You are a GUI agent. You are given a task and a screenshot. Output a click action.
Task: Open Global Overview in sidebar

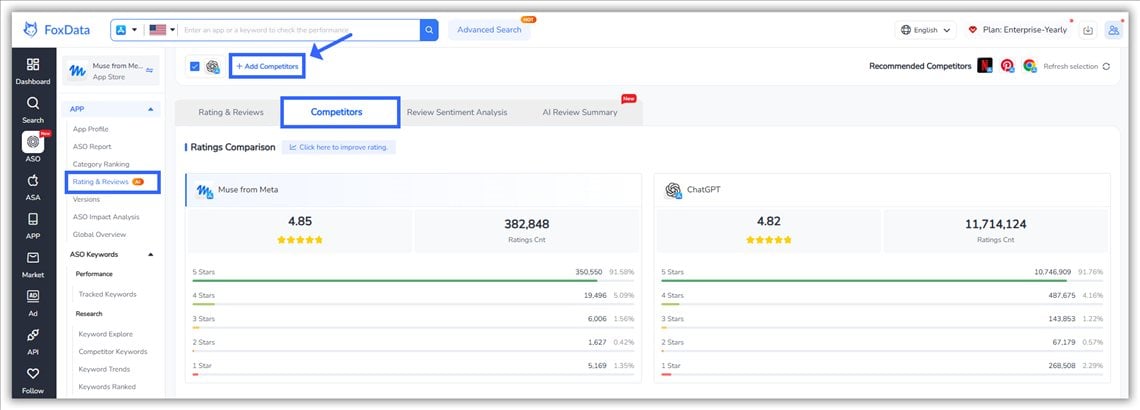tap(99, 234)
